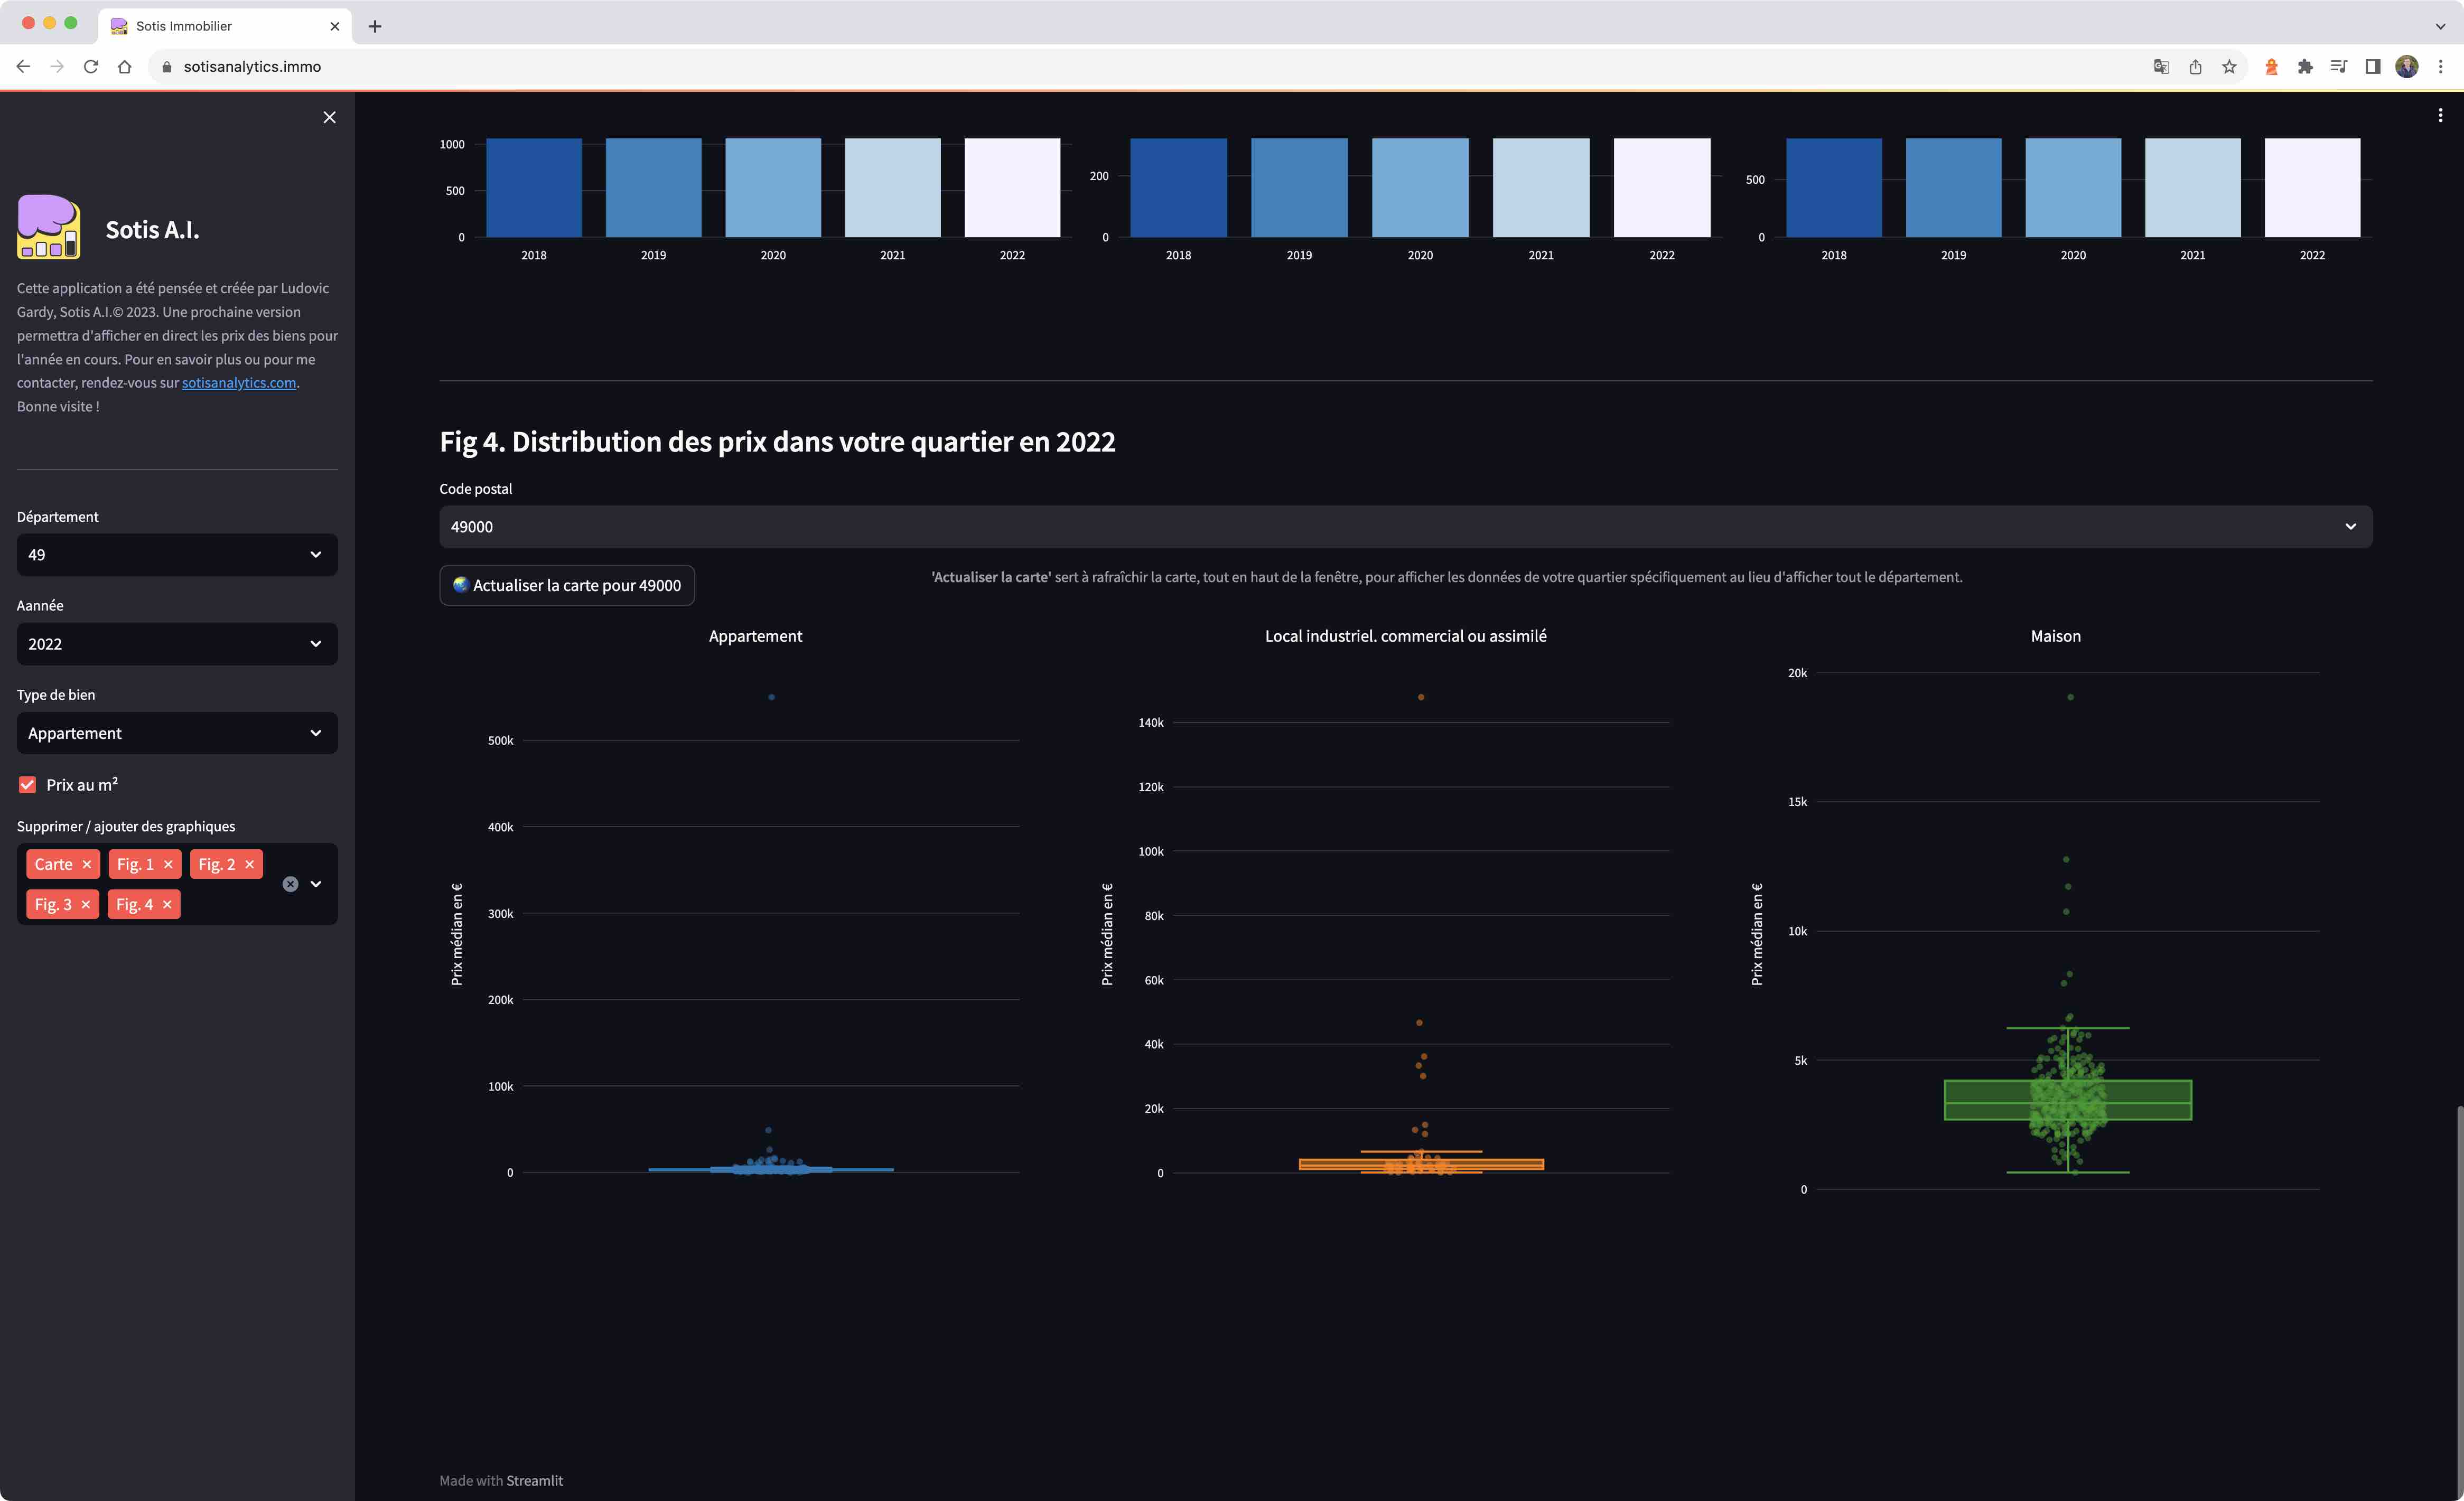Bookmark this page with the star icon
The image size is (2464, 1501).
tap(2229, 67)
